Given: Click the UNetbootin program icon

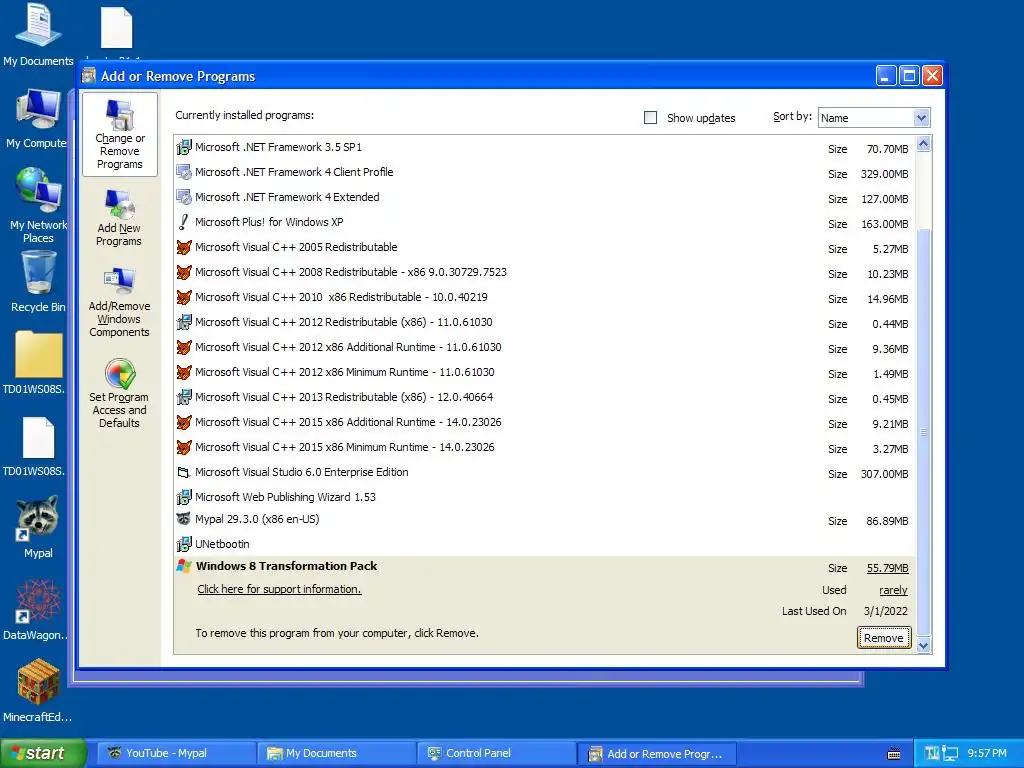Looking at the screenshot, I should click(x=184, y=544).
